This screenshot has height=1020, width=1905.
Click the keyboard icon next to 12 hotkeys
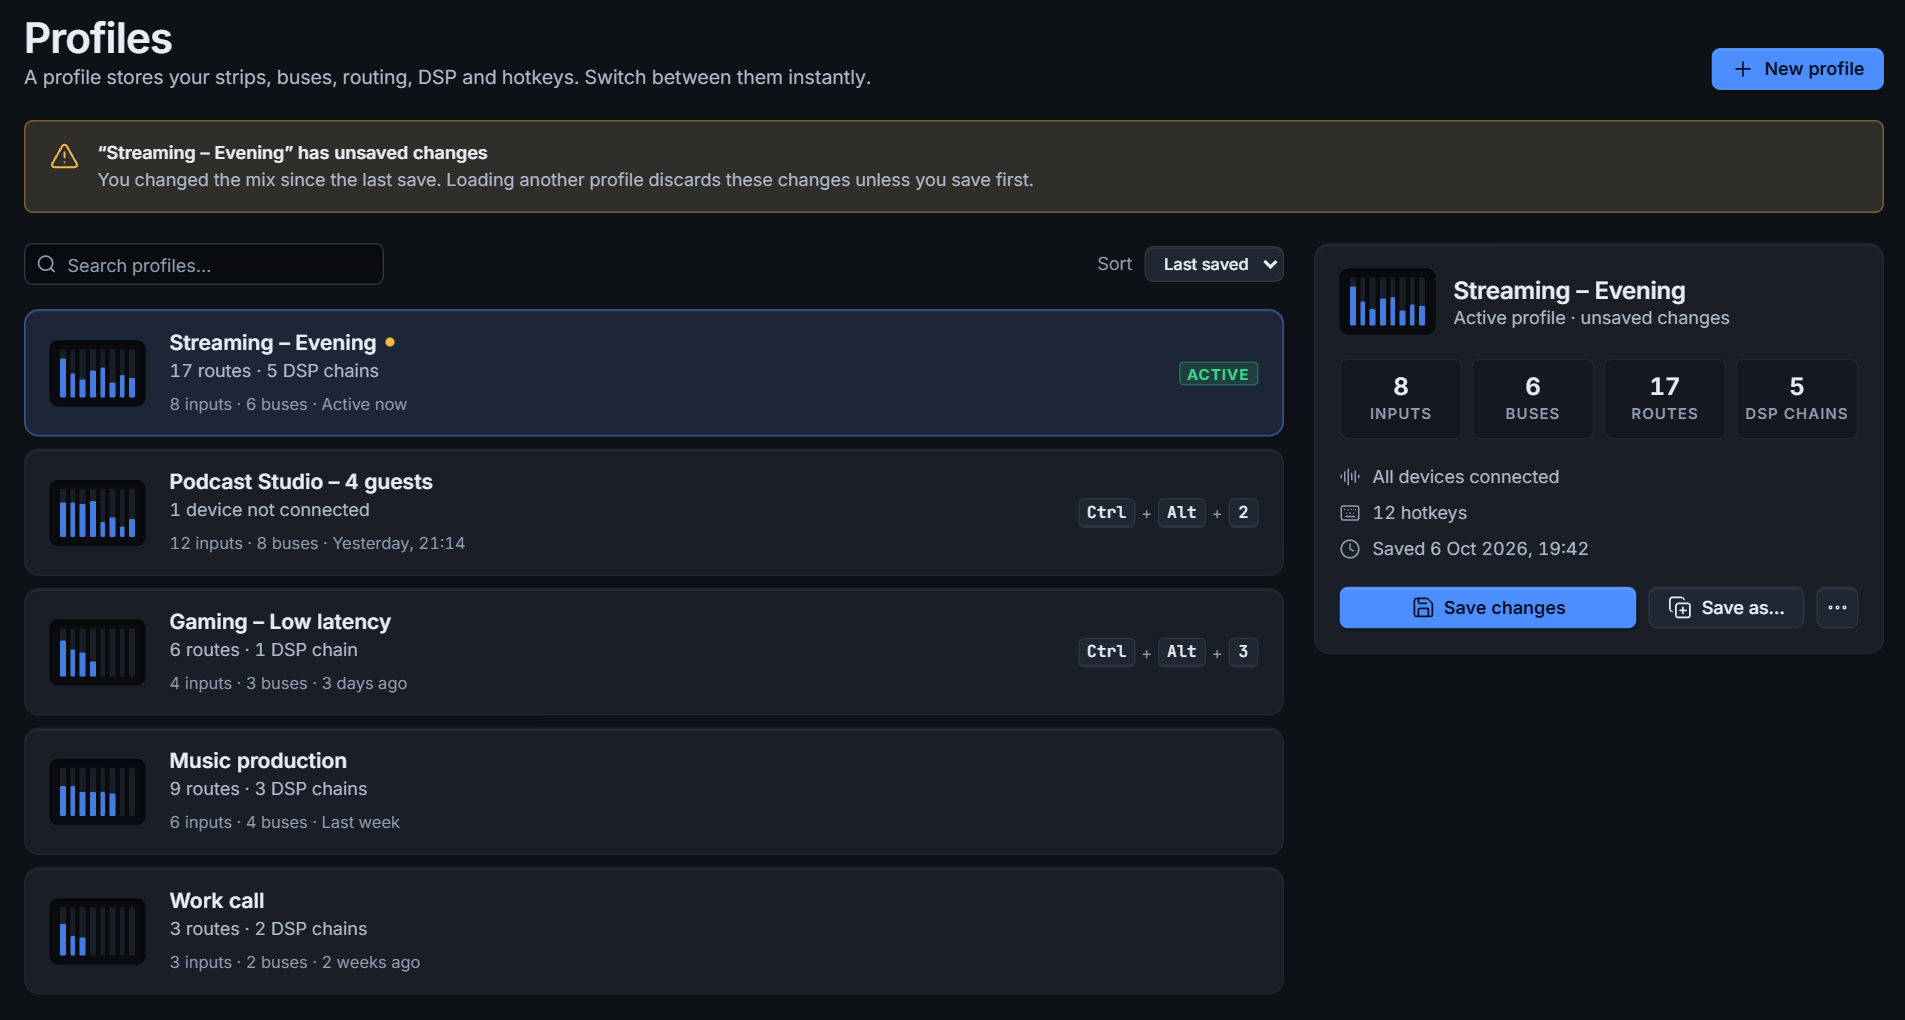[x=1350, y=513]
